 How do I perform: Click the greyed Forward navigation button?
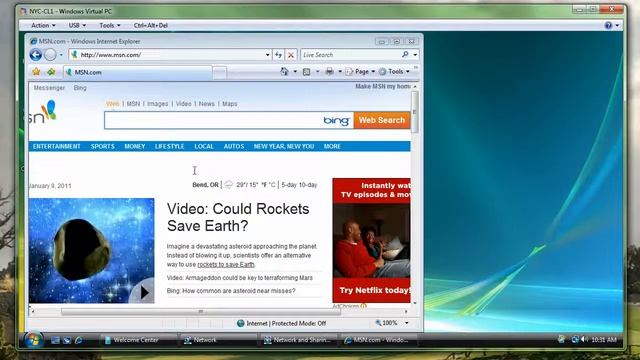coord(50,55)
